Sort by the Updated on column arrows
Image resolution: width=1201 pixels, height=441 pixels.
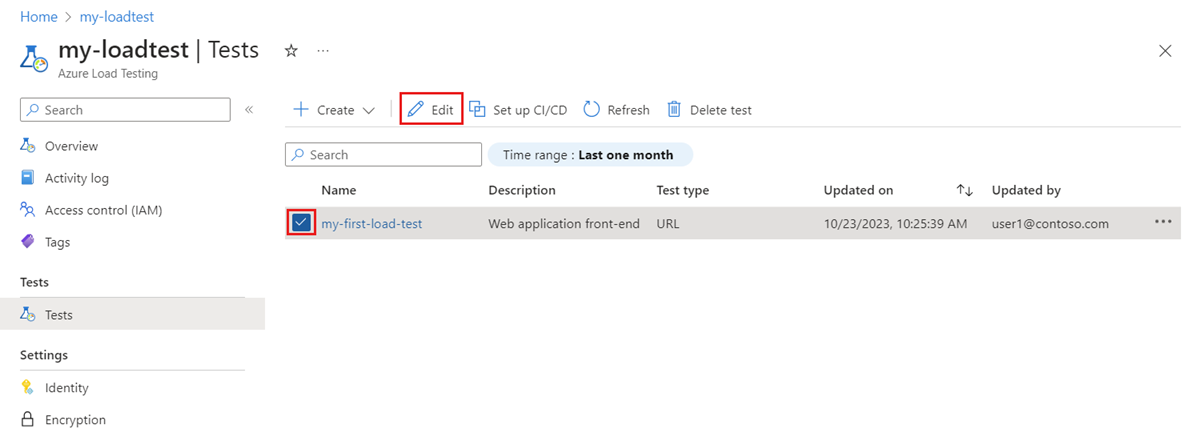pos(964,190)
